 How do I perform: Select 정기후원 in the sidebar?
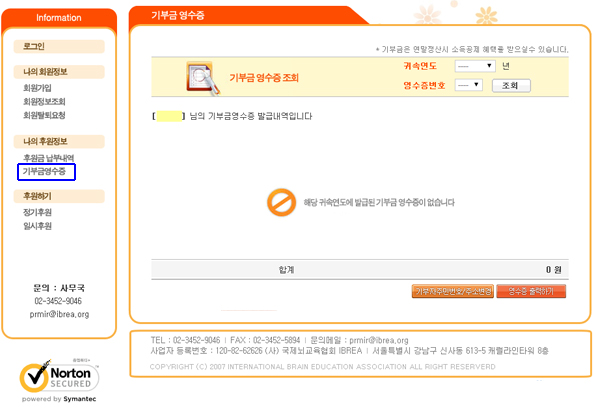[x=37, y=212]
